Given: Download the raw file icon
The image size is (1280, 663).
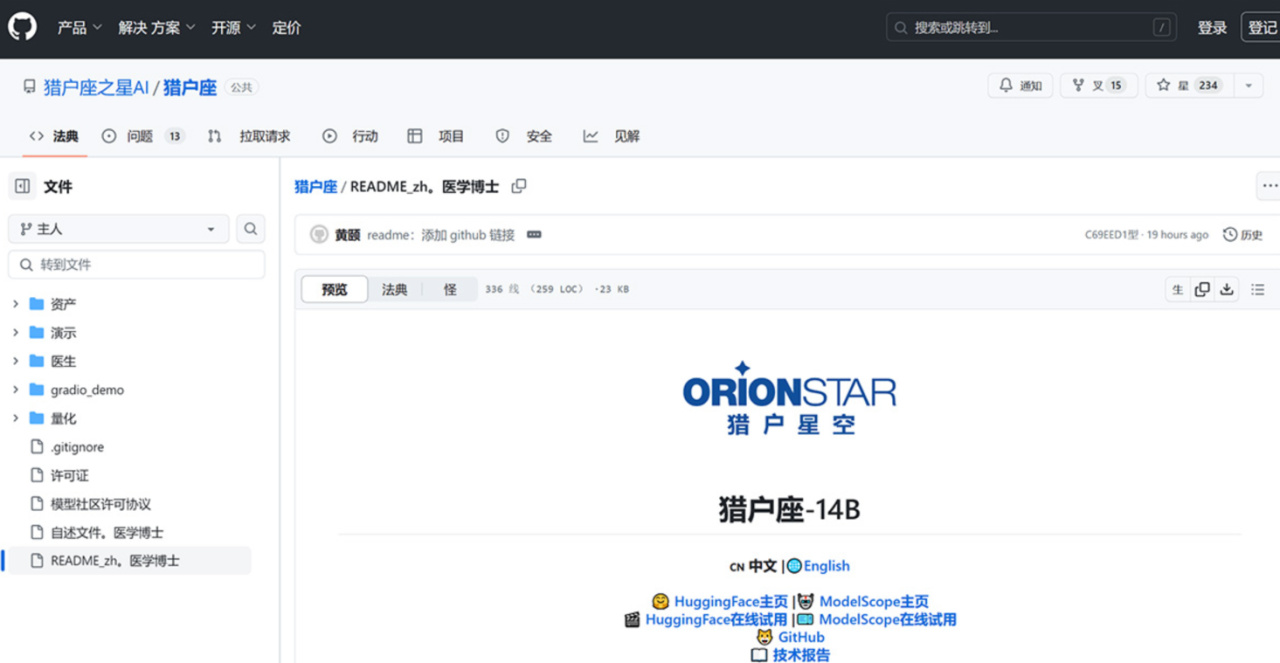Looking at the screenshot, I should (x=1227, y=289).
